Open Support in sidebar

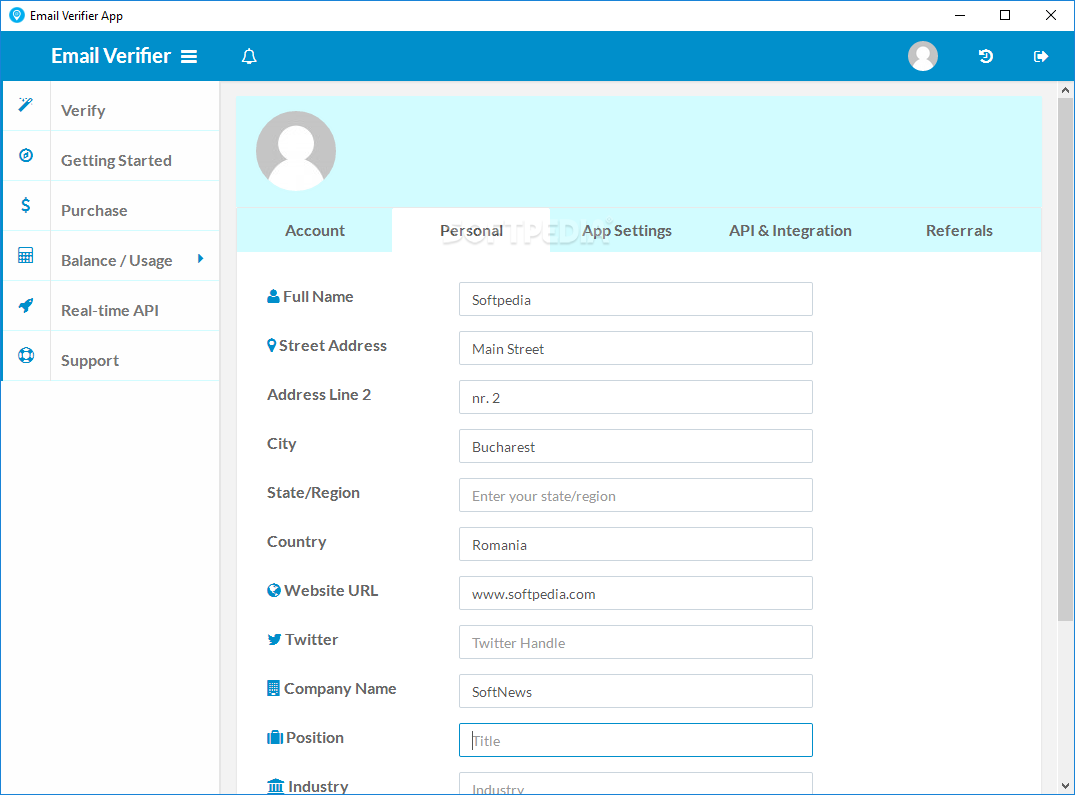pos(111,356)
